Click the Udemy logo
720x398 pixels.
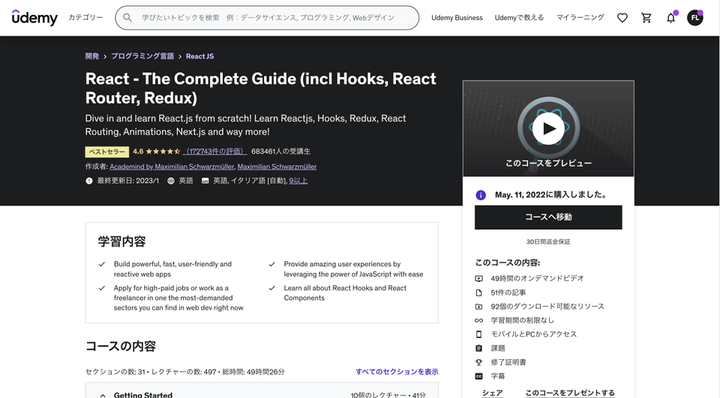(x=34, y=17)
